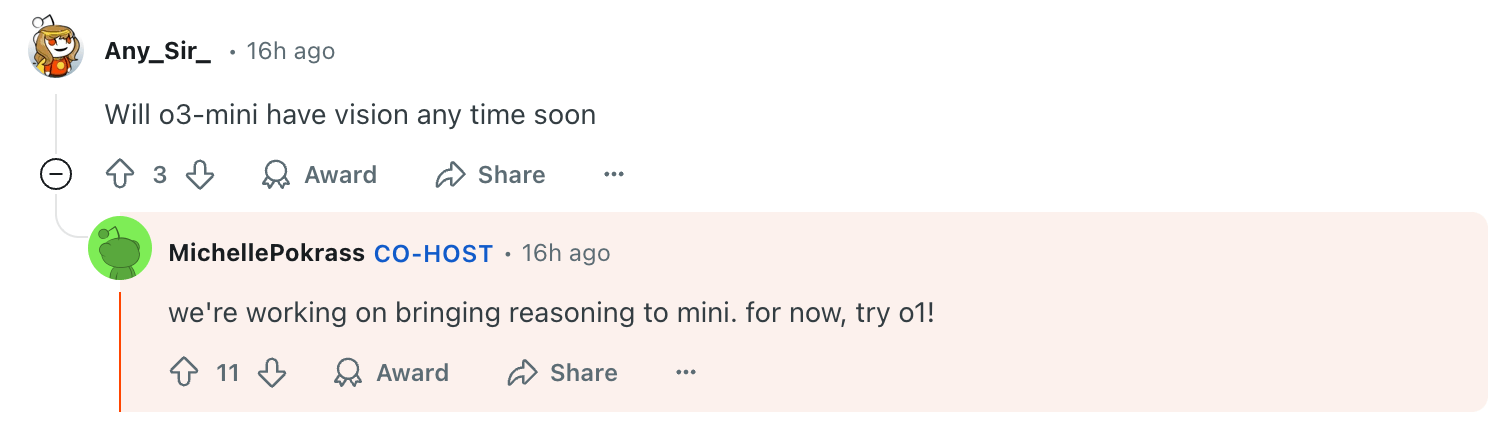Click Any_Sir_ avatar image
1508x432 pixels.
pos(55,48)
